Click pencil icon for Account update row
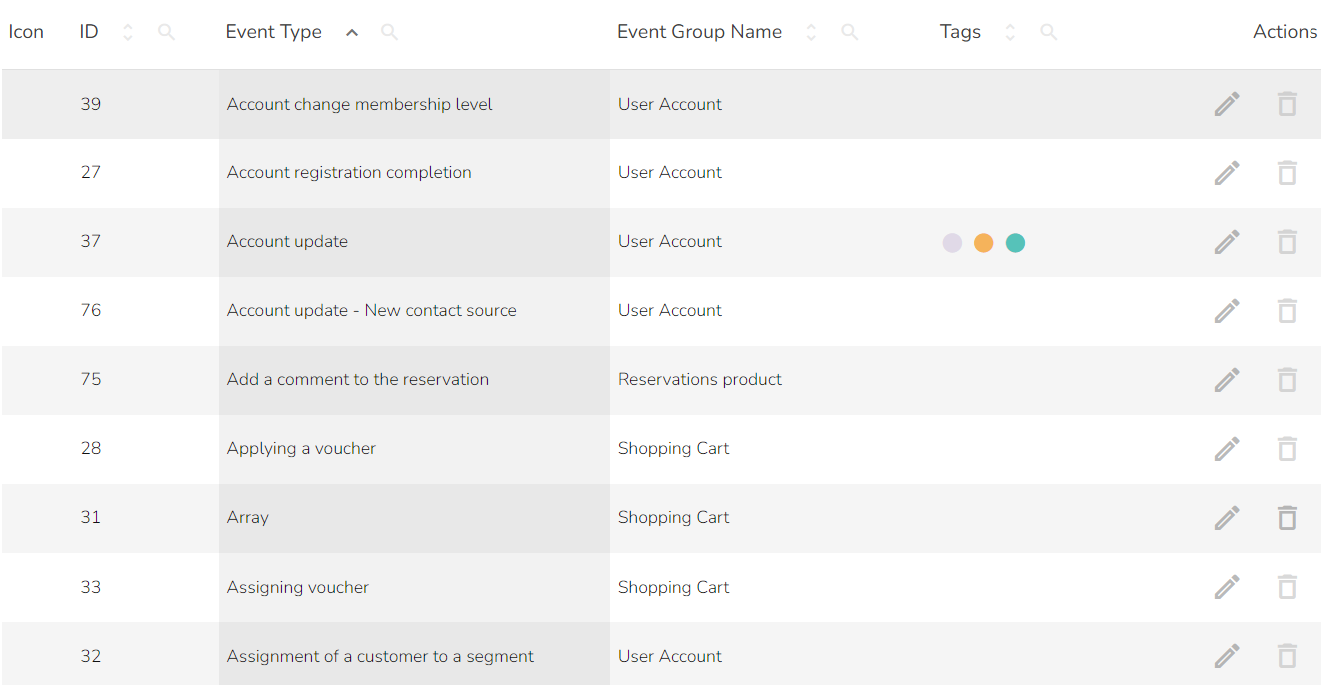This screenshot has height=685, width=1321. pos(1227,242)
